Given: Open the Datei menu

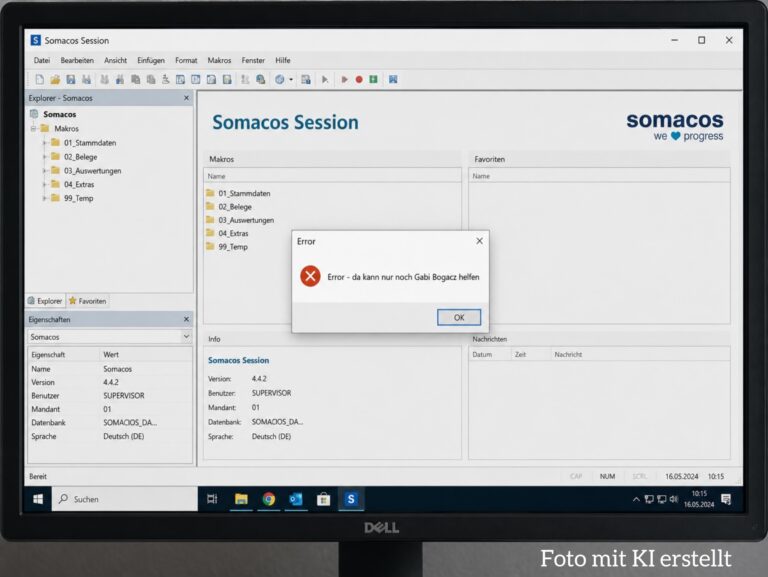Looking at the screenshot, I should pyautogui.click(x=42, y=60).
